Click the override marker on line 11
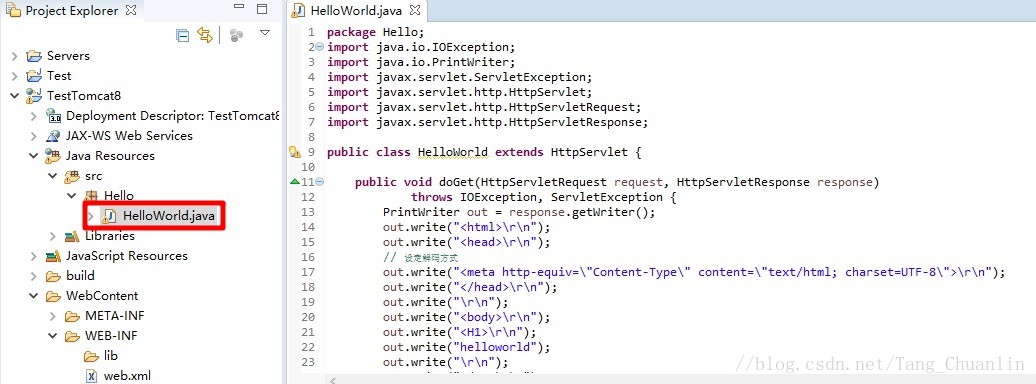1036x384 pixels. pyautogui.click(x=295, y=182)
